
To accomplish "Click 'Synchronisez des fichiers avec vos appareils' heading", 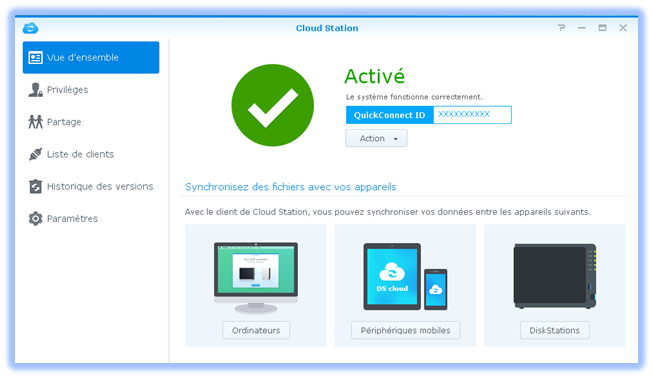I will (290, 187).
